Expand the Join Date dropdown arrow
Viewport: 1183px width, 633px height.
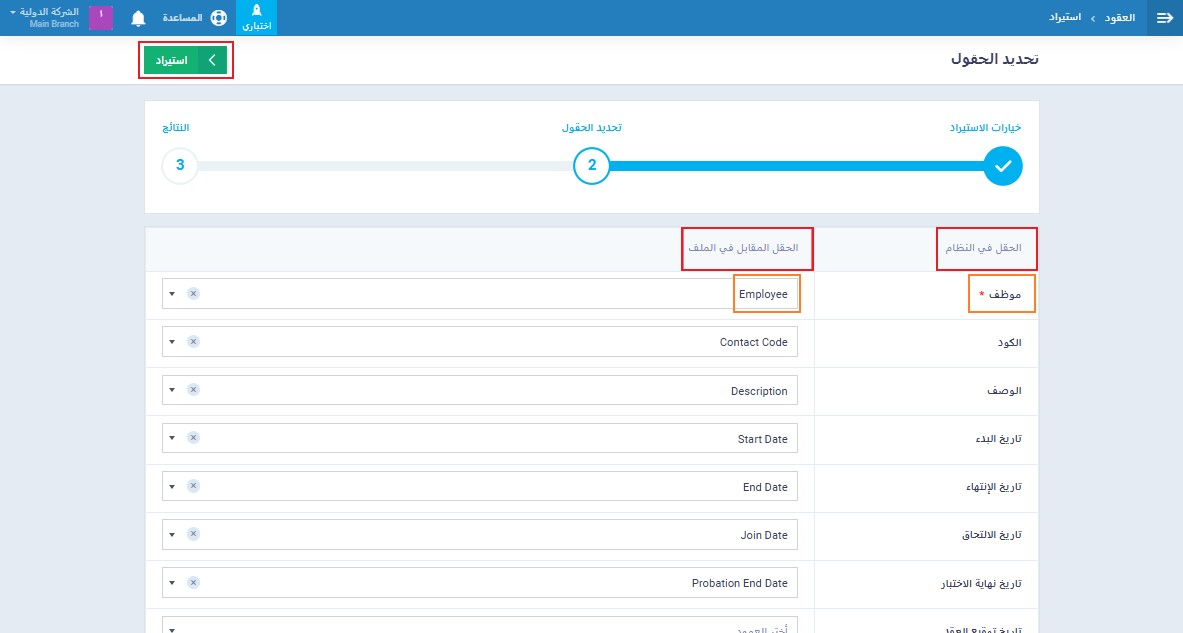point(172,535)
